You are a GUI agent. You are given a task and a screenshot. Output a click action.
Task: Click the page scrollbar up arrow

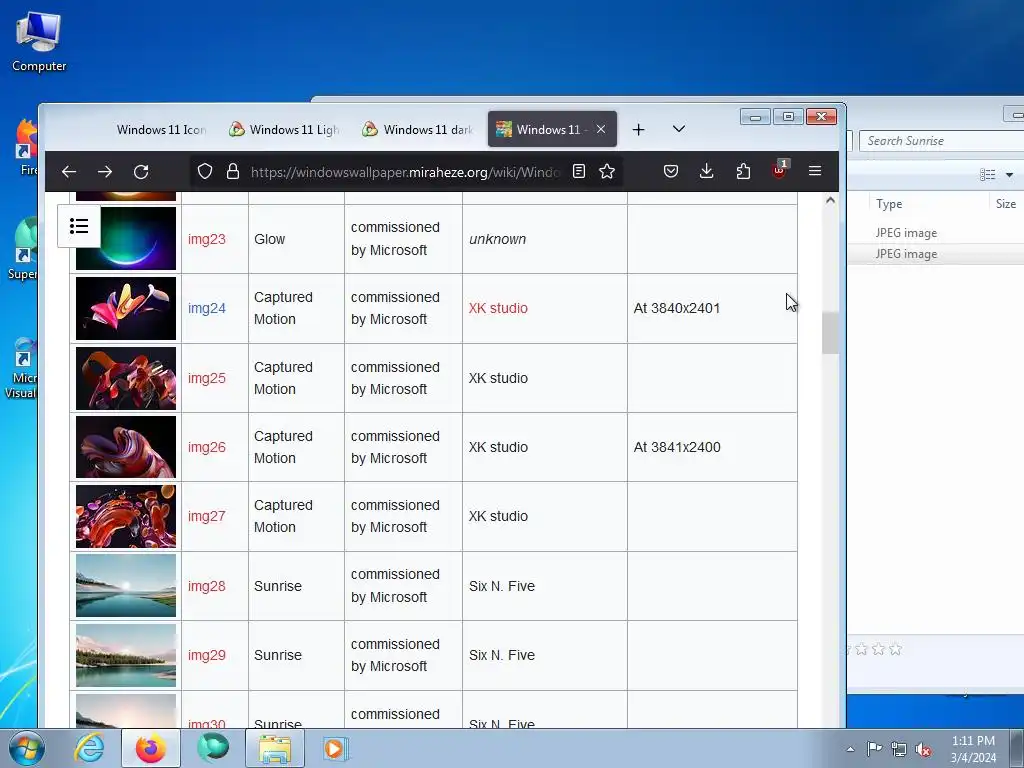pyautogui.click(x=830, y=200)
